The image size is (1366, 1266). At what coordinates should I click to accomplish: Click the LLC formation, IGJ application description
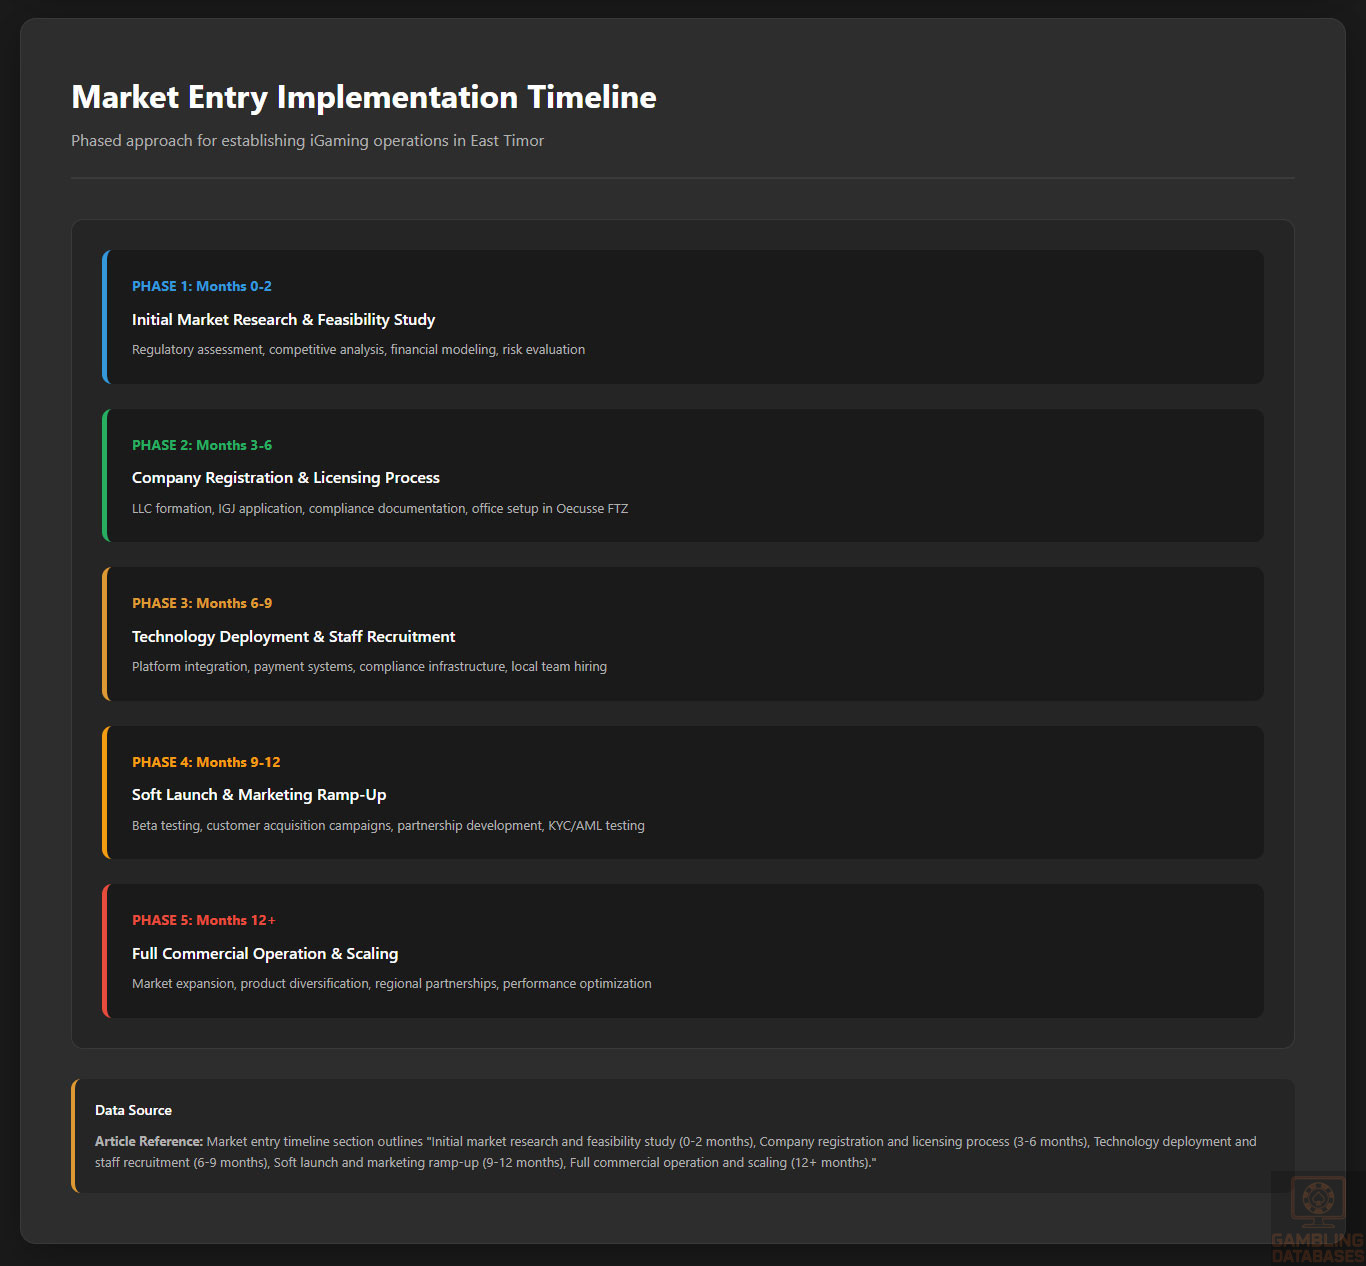pos(379,509)
